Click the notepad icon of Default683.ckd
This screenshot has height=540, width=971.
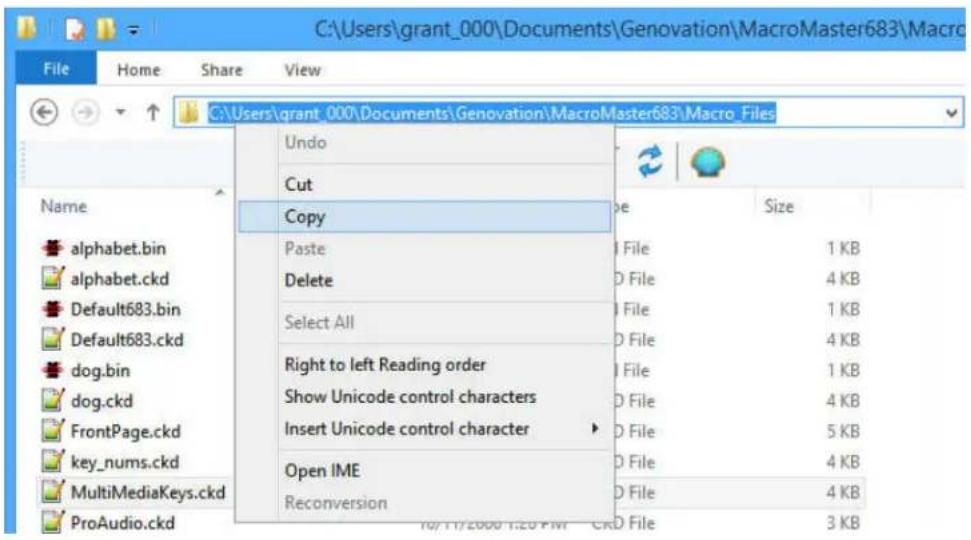click(x=53, y=339)
